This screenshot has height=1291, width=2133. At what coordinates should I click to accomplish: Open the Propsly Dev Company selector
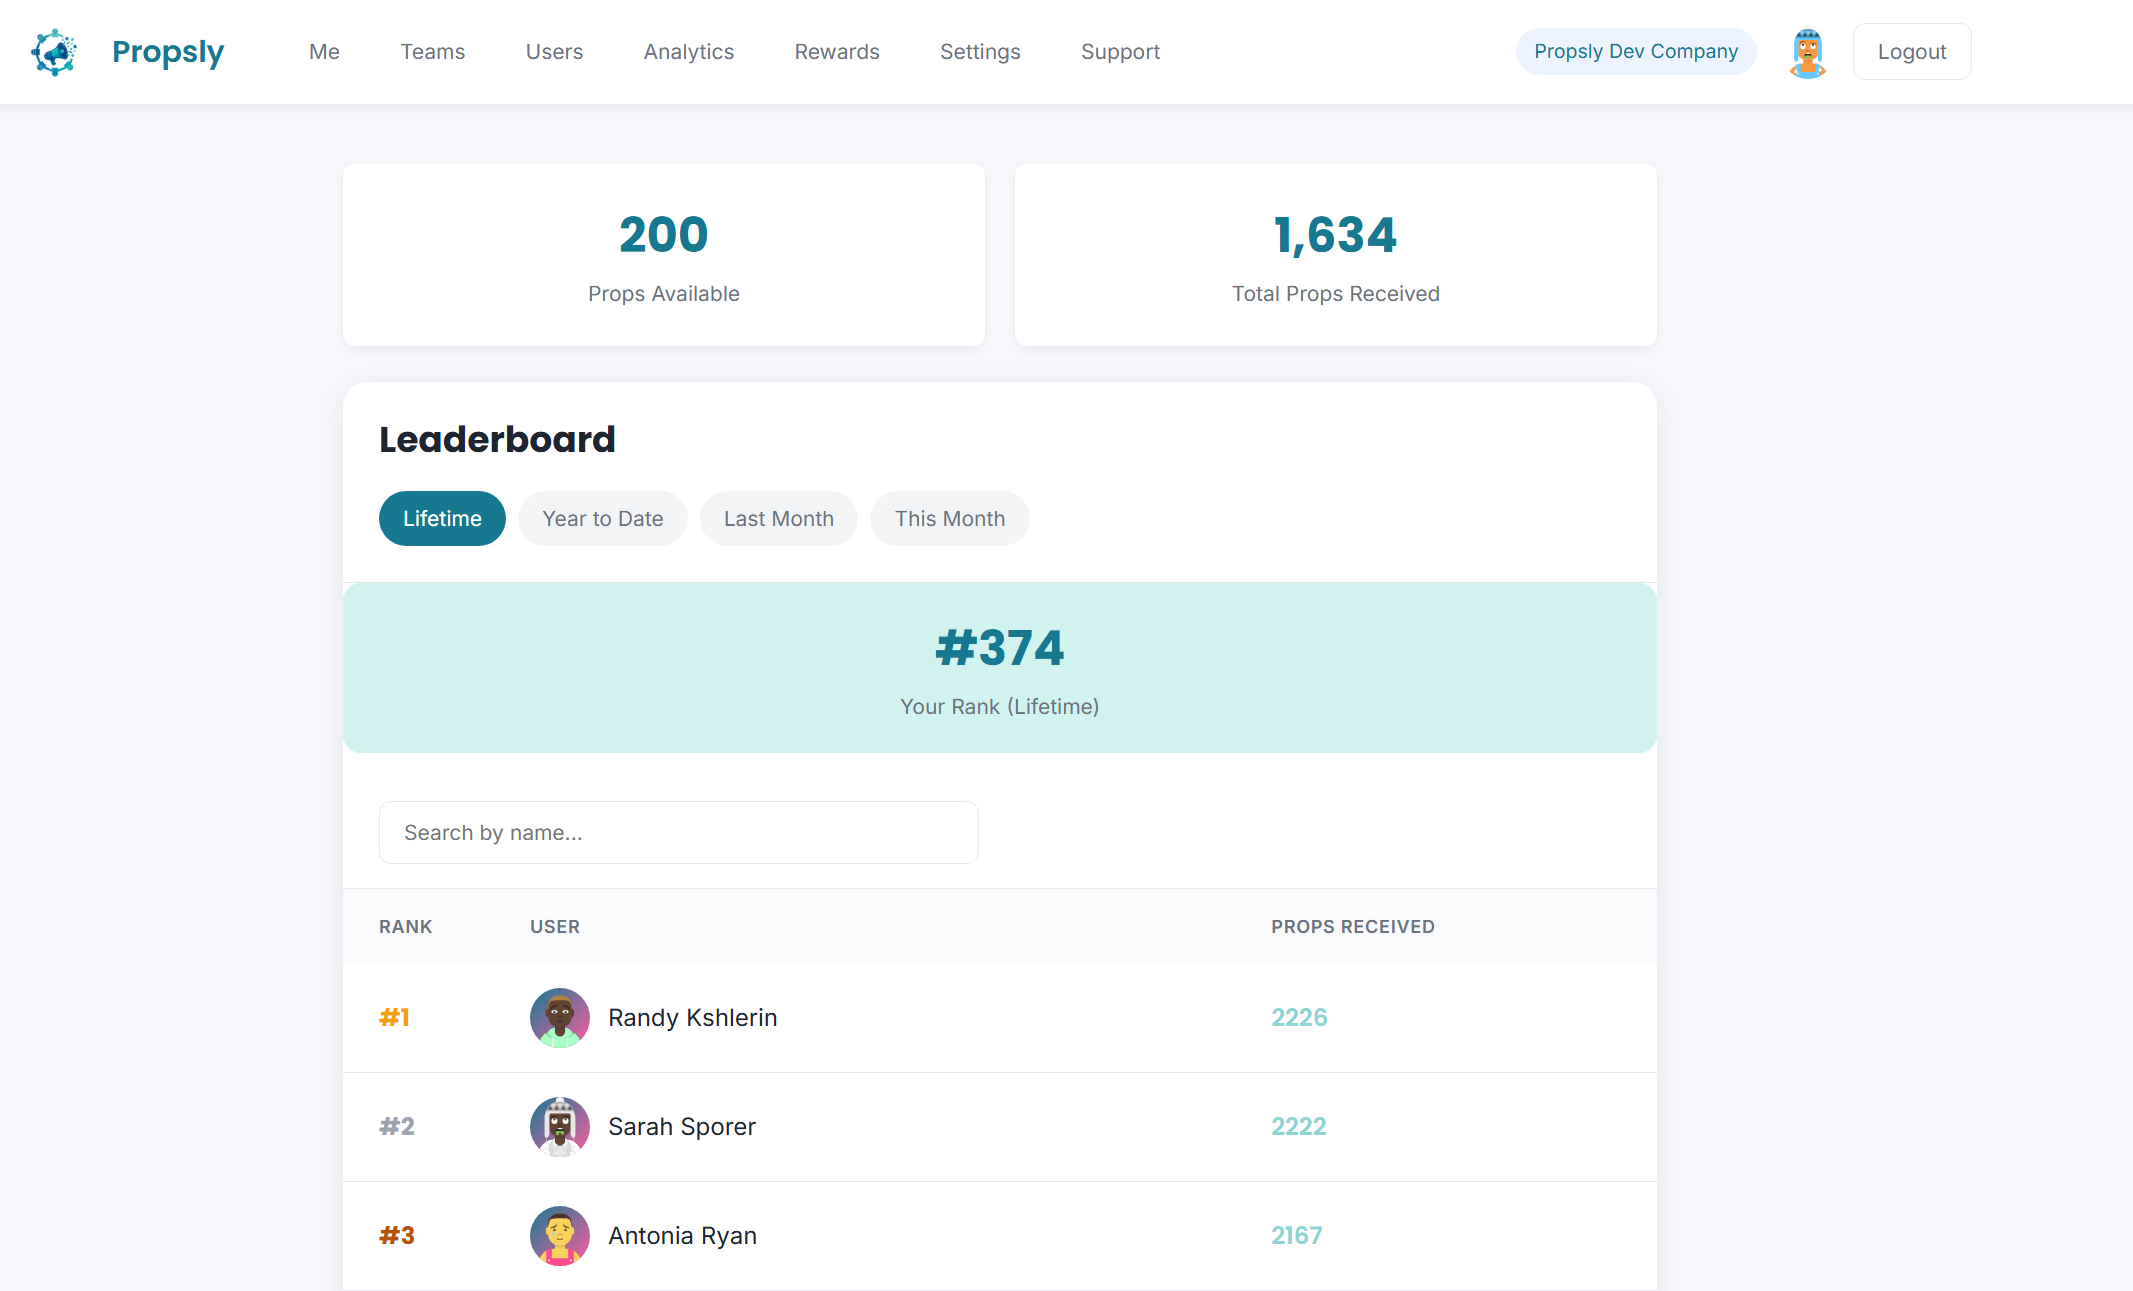[1634, 51]
